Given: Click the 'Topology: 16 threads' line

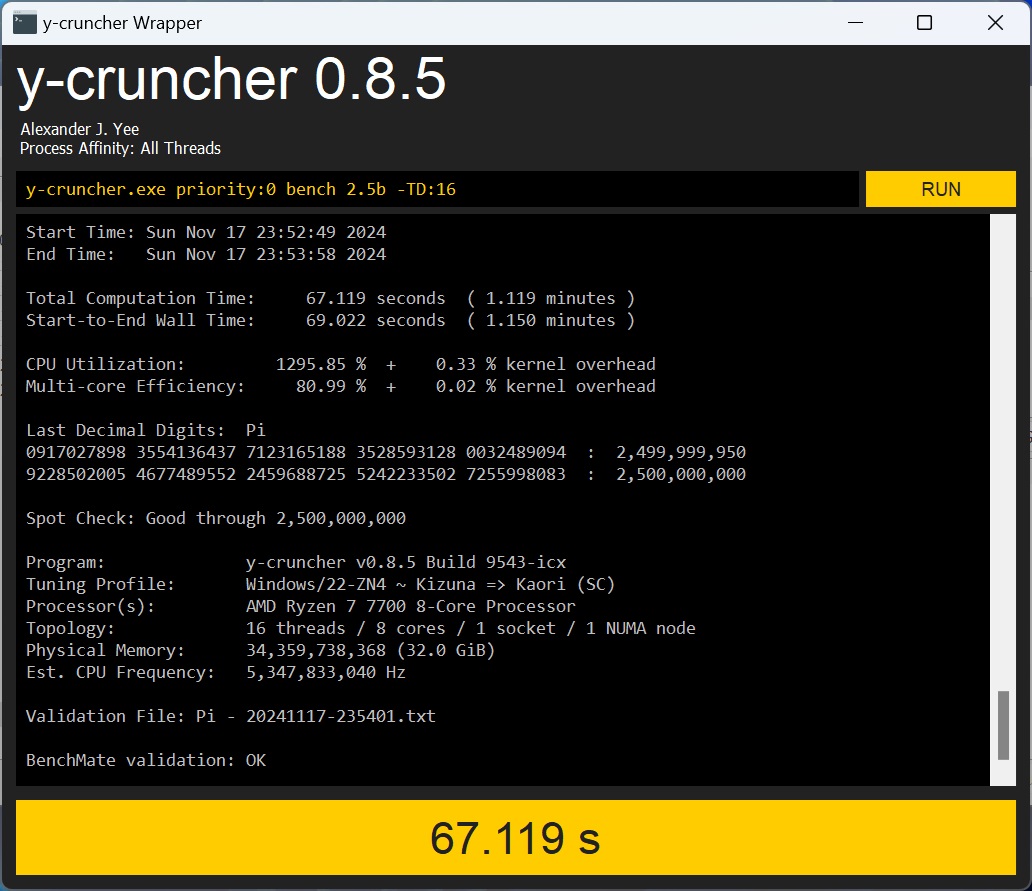Looking at the screenshot, I should pyautogui.click(x=361, y=628).
